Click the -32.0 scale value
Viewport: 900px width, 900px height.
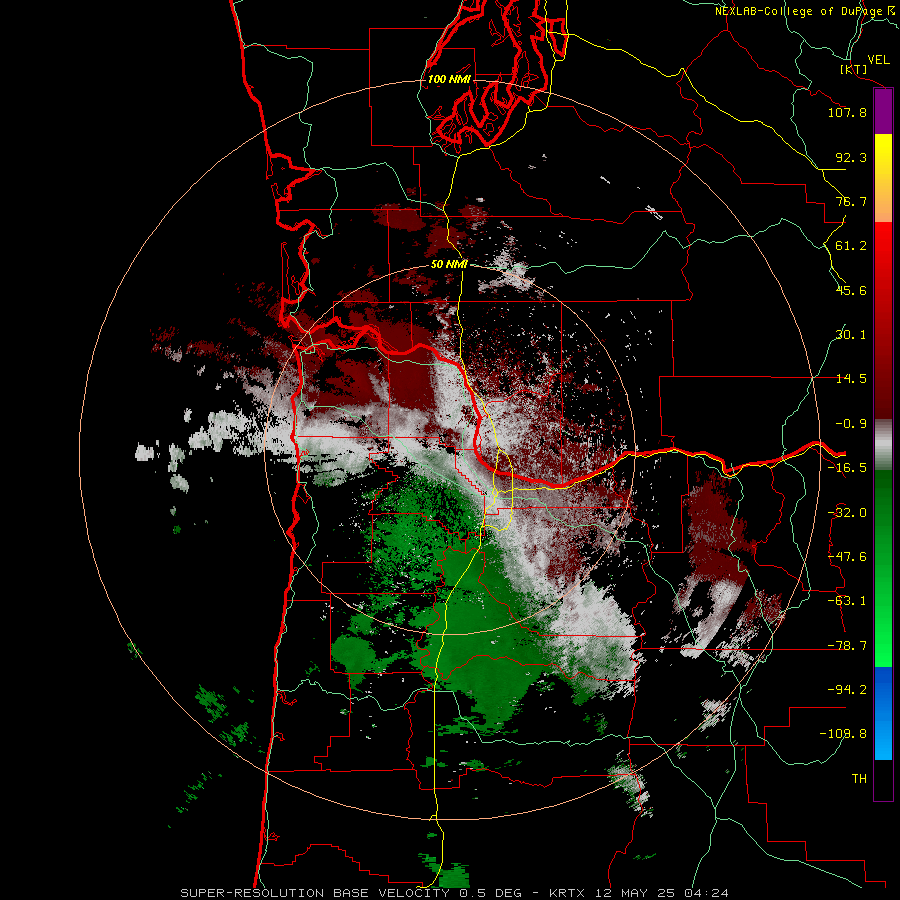click(847, 513)
